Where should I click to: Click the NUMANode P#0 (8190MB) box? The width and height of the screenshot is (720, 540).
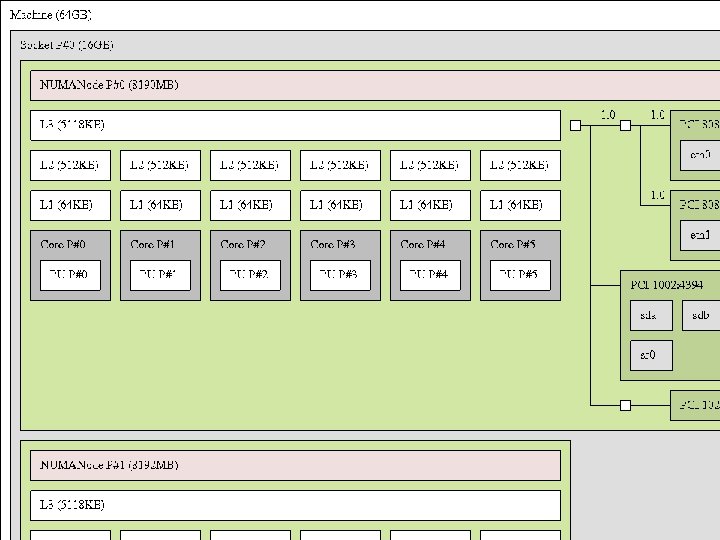point(375,85)
